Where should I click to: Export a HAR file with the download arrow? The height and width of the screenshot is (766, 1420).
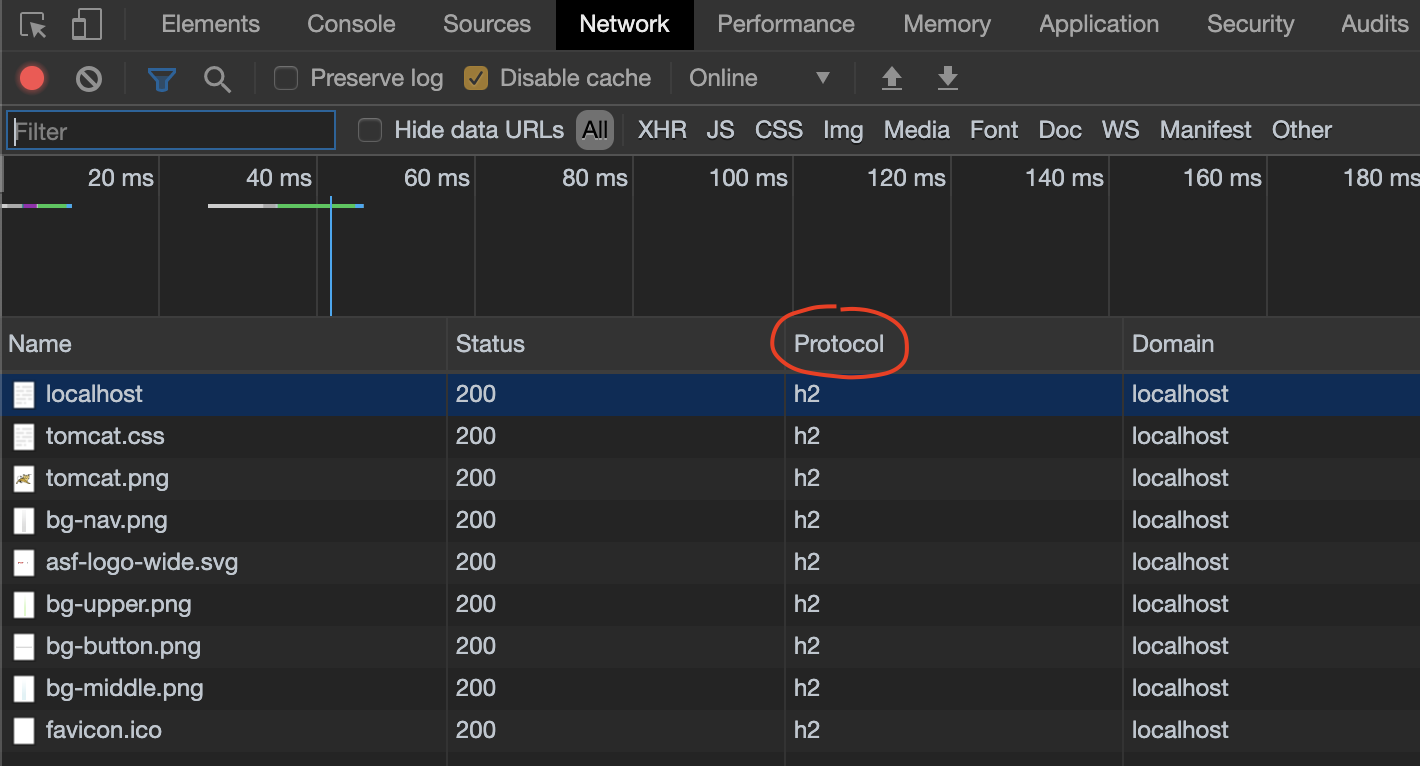(948, 78)
